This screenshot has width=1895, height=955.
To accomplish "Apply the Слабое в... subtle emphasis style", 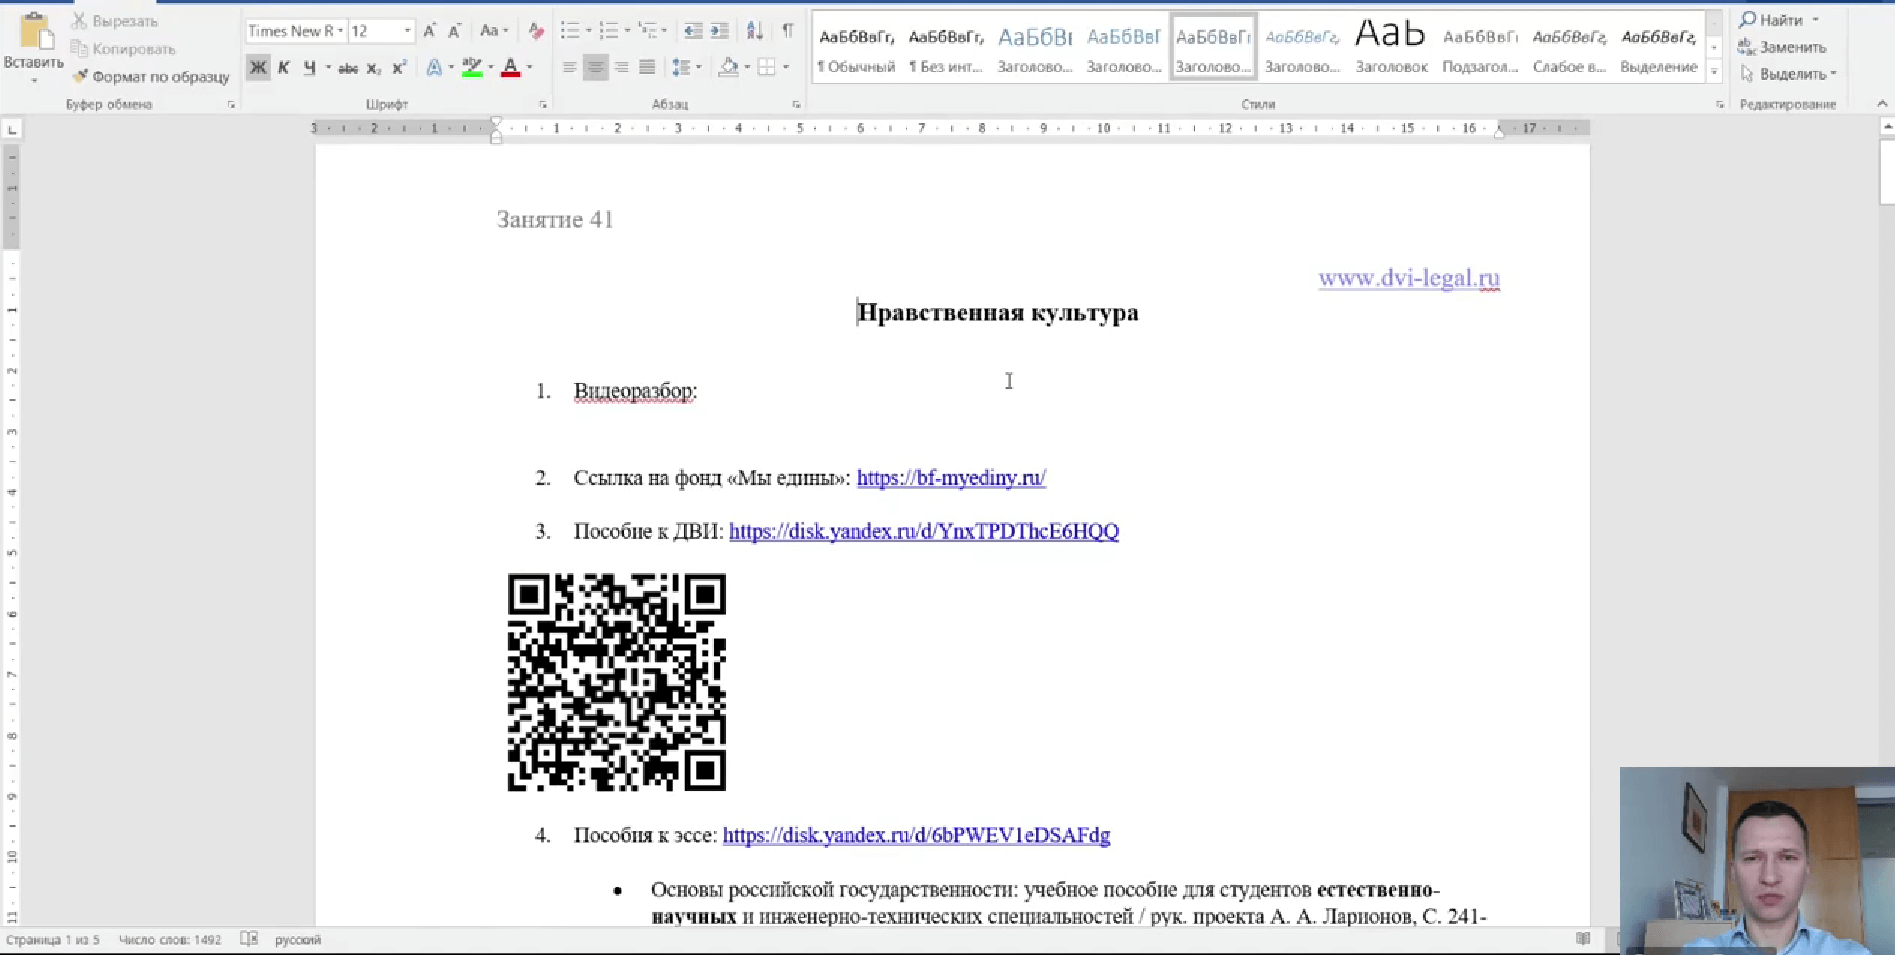I will pos(1569,49).
